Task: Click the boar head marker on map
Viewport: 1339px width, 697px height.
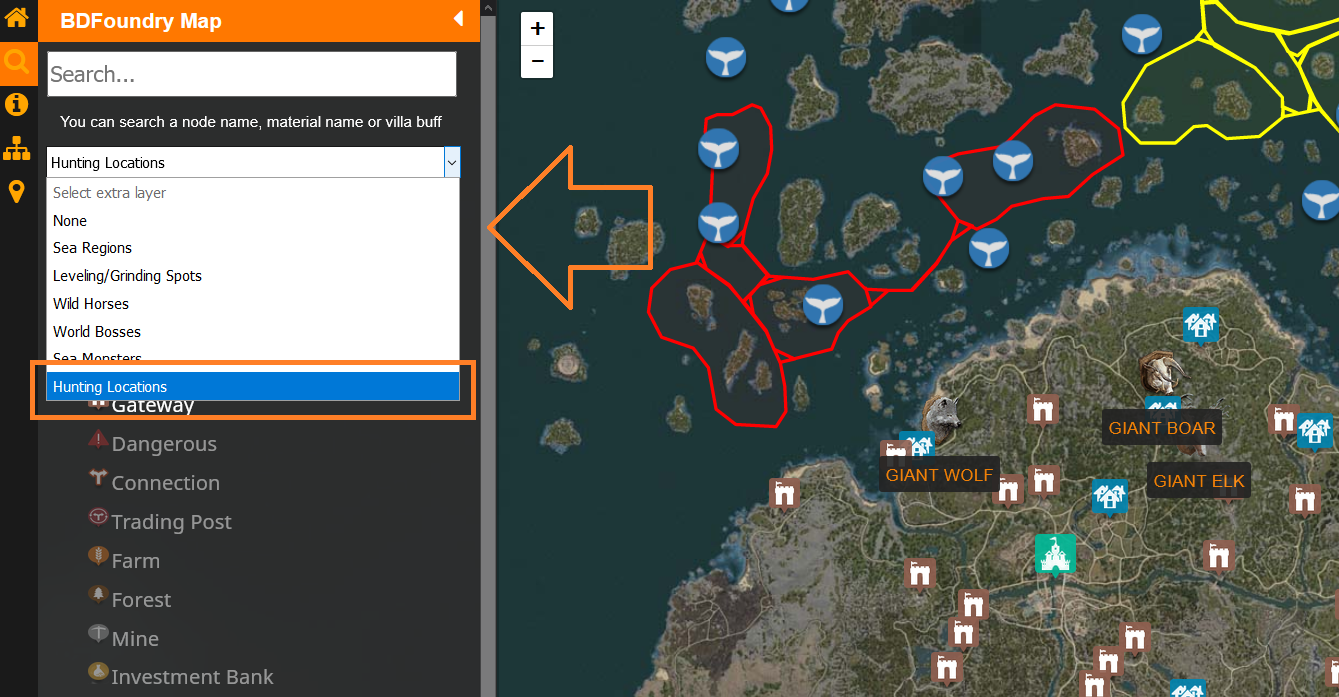Action: pyautogui.click(x=1159, y=373)
